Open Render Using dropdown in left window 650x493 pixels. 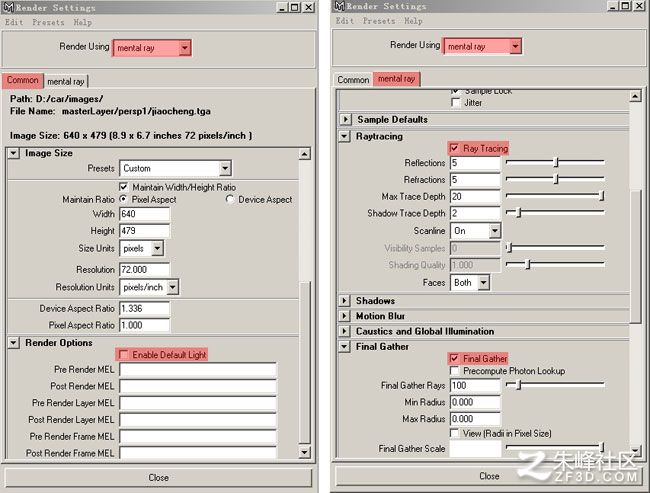pyautogui.click(x=152, y=48)
